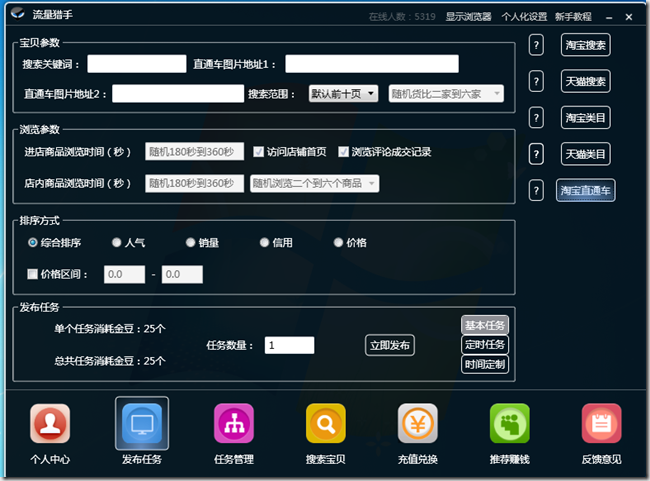Open 新手教程 menu
Image resolution: width=650 pixels, height=481 pixels.
coord(573,17)
